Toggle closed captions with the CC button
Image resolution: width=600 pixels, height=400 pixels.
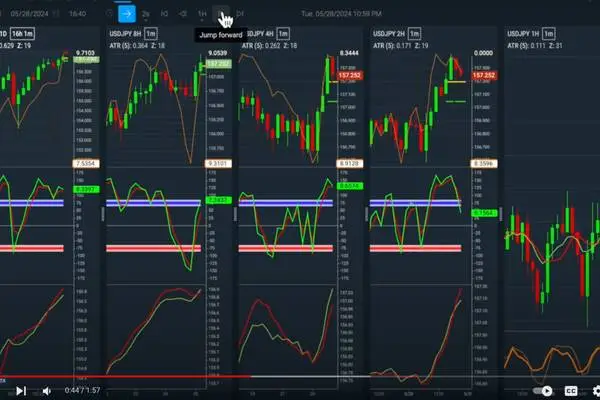(571, 391)
